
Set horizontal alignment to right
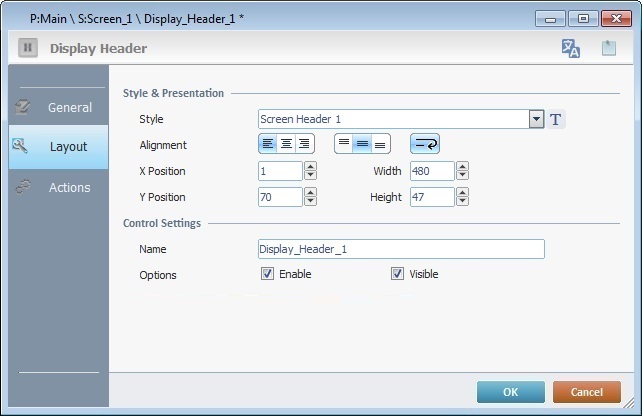pos(304,145)
